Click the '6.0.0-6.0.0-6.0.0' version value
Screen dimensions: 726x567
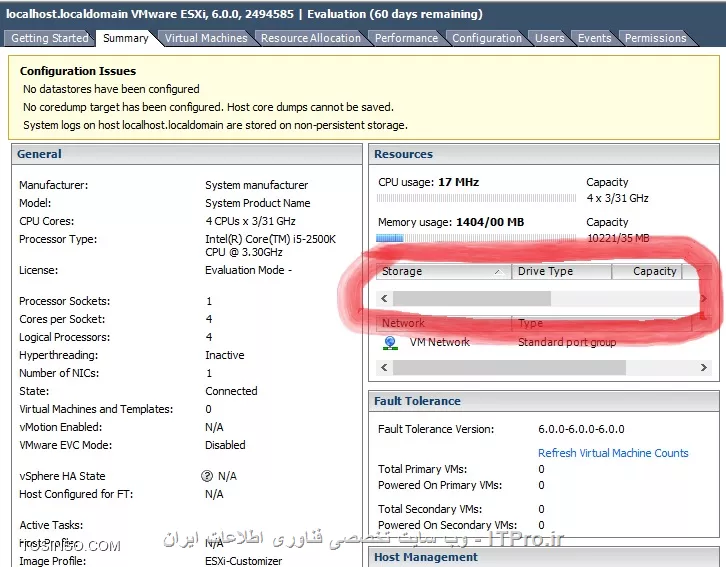(581, 429)
